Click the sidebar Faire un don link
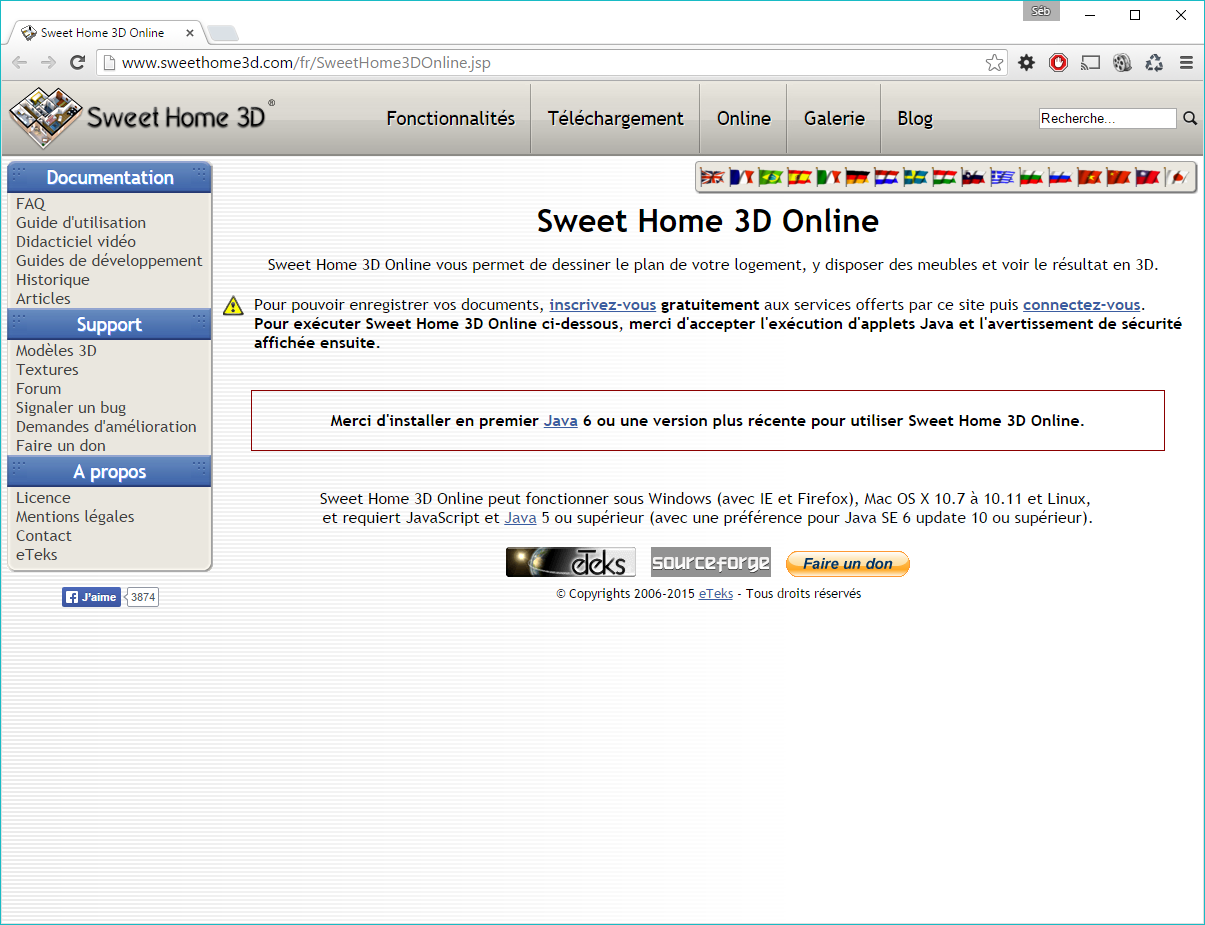The height and width of the screenshot is (925, 1205). pyautogui.click(x=61, y=446)
